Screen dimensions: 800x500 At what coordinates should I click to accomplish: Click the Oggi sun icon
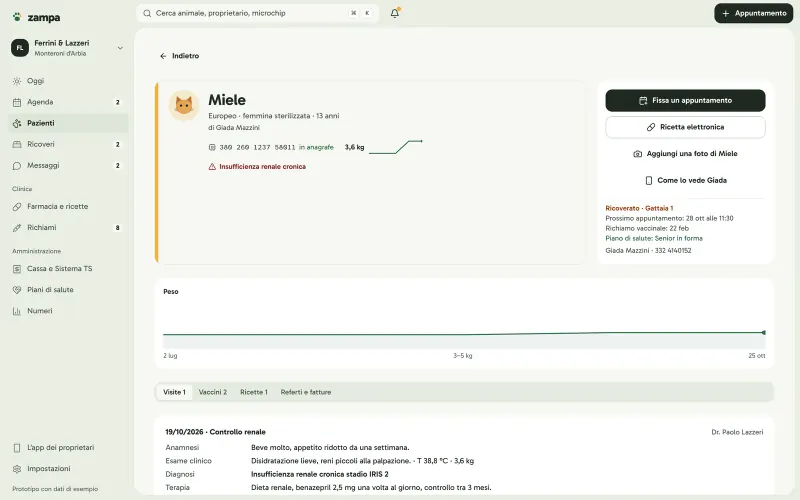tap(17, 81)
